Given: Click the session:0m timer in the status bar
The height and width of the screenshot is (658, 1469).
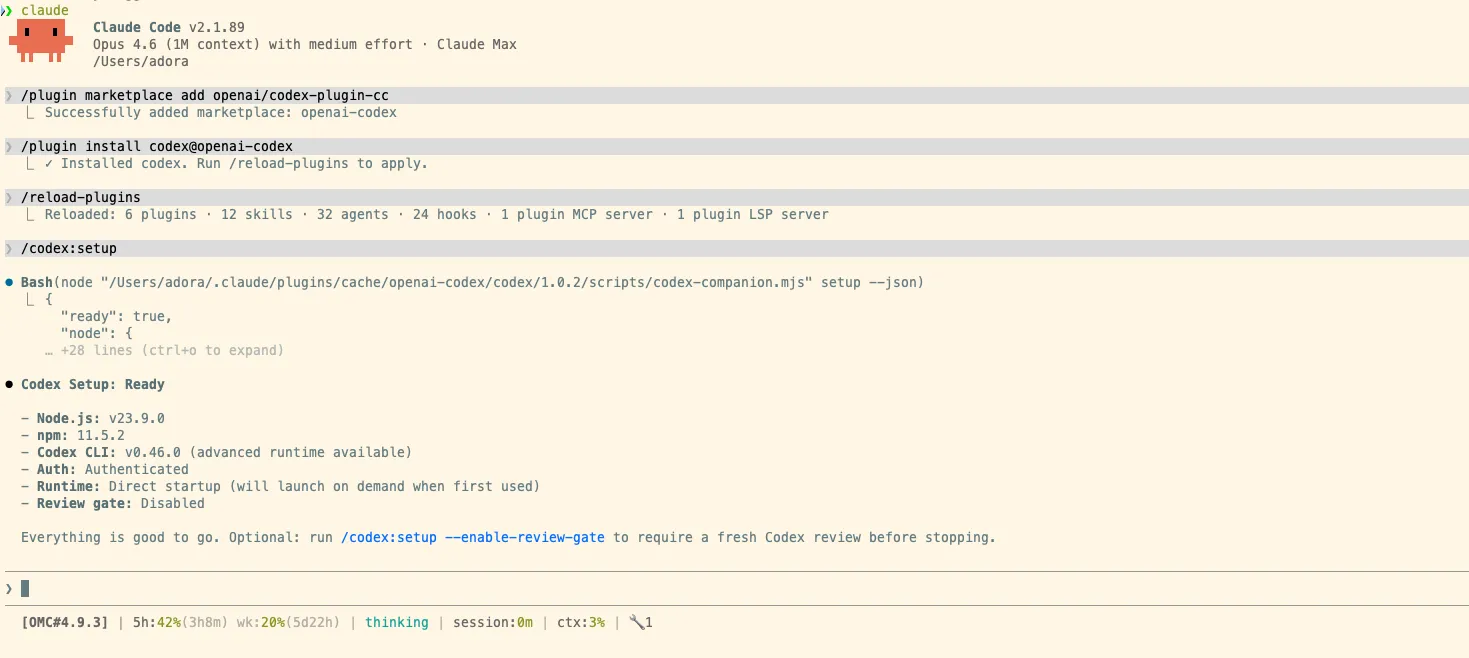Looking at the screenshot, I should [x=493, y=621].
